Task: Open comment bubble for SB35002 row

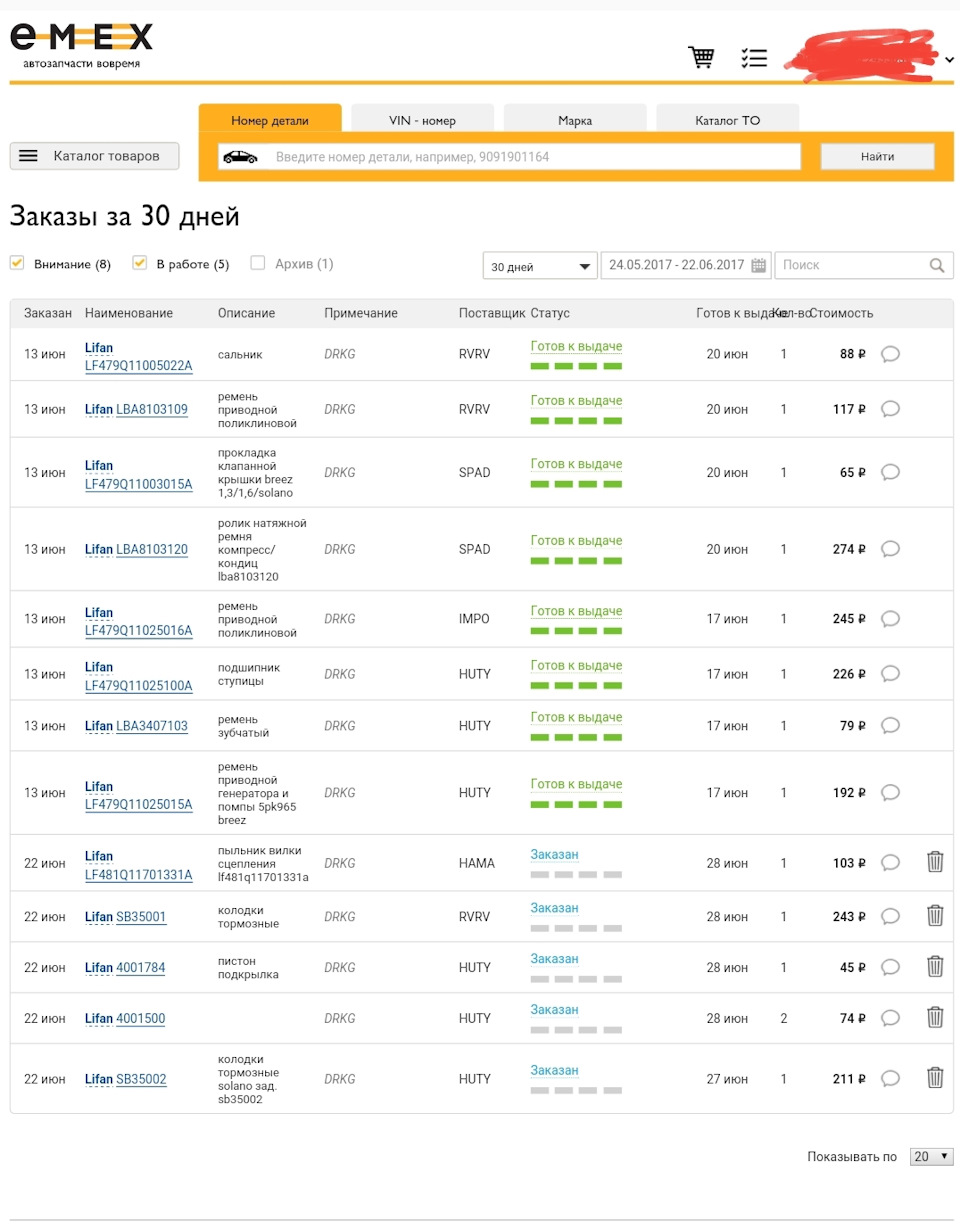Action: point(890,1079)
